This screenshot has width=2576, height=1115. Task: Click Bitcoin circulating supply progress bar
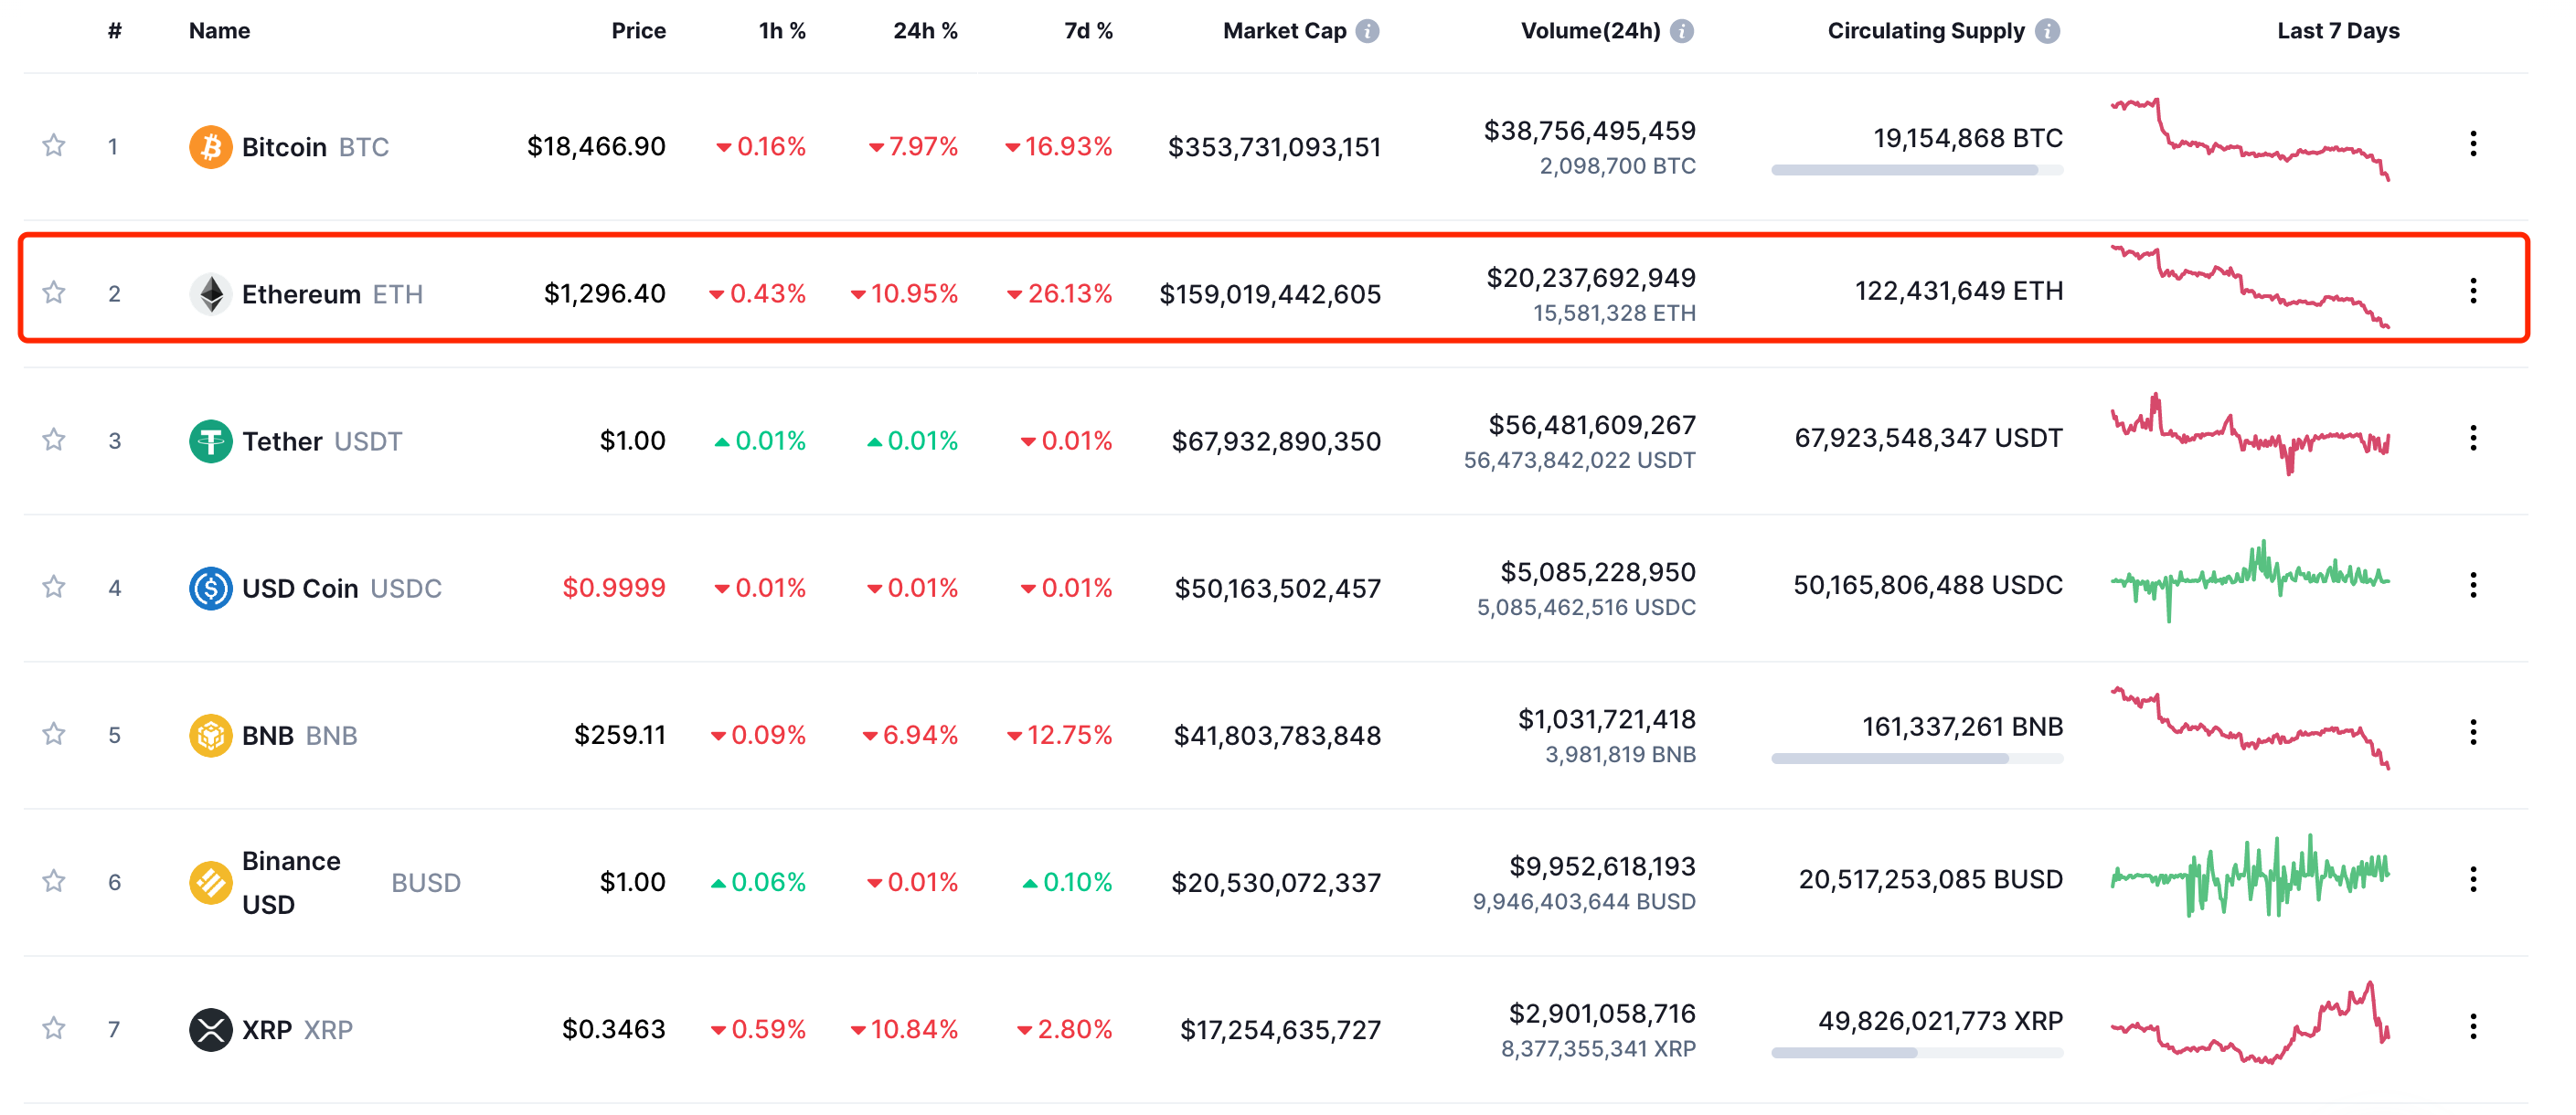coord(1917,170)
